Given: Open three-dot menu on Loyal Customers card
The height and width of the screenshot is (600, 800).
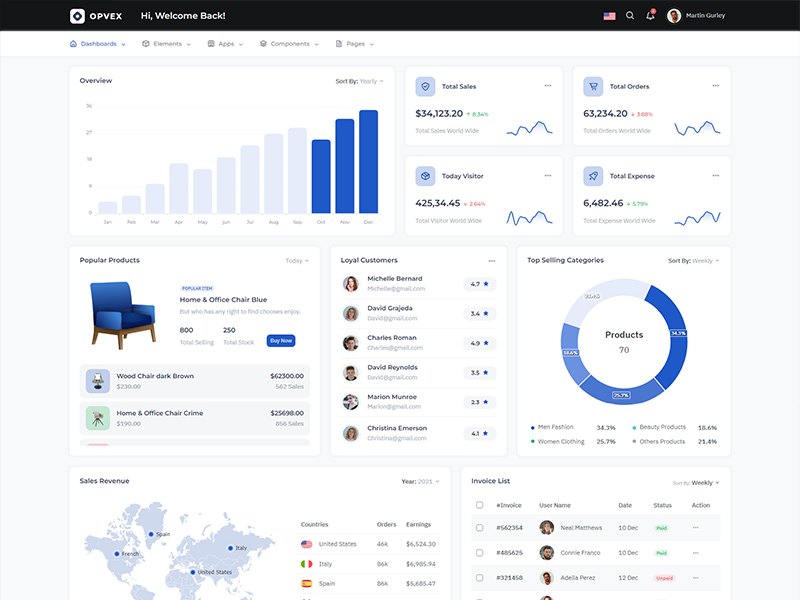Looking at the screenshot, I should coord(491,261).
